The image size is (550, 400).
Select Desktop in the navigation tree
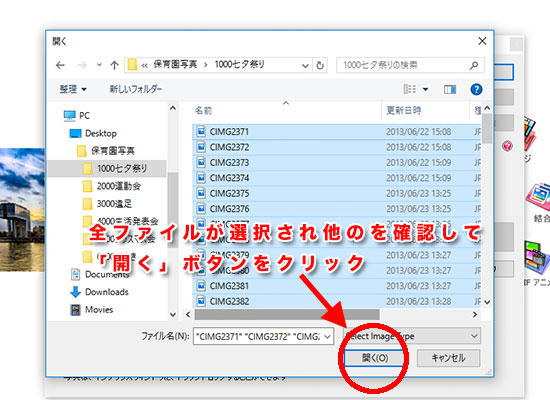point(93,133)
